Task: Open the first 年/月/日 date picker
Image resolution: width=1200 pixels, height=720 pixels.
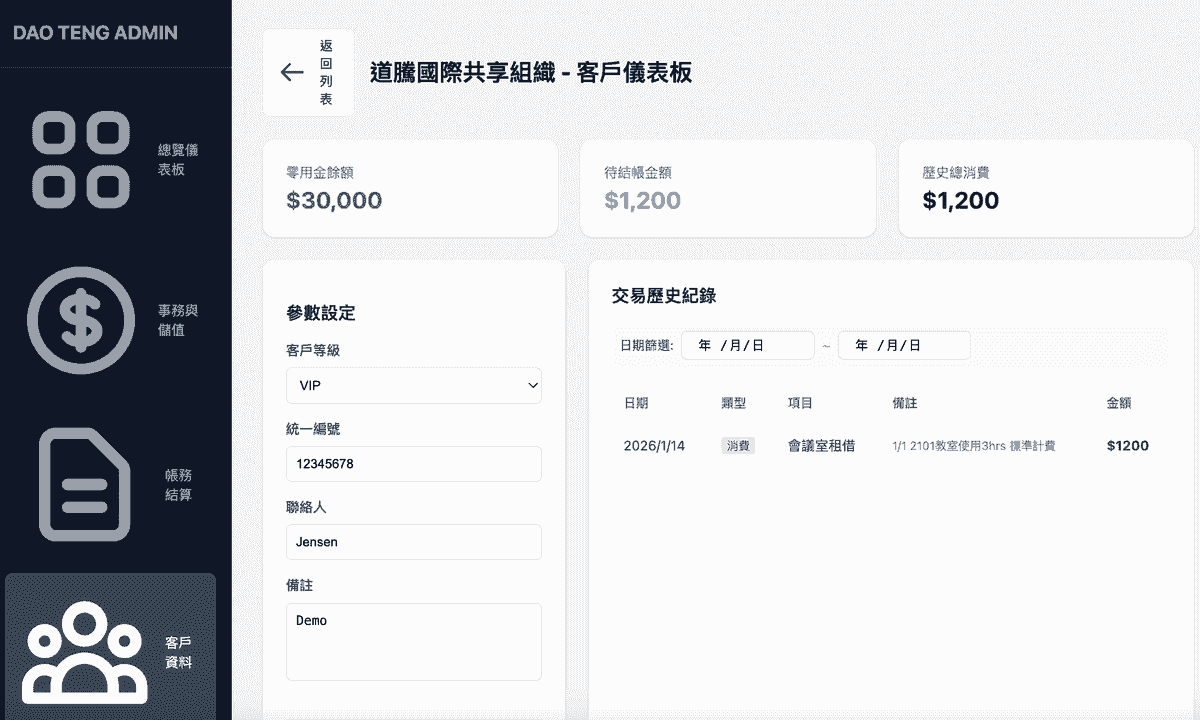Action: (x=747, y=345)
